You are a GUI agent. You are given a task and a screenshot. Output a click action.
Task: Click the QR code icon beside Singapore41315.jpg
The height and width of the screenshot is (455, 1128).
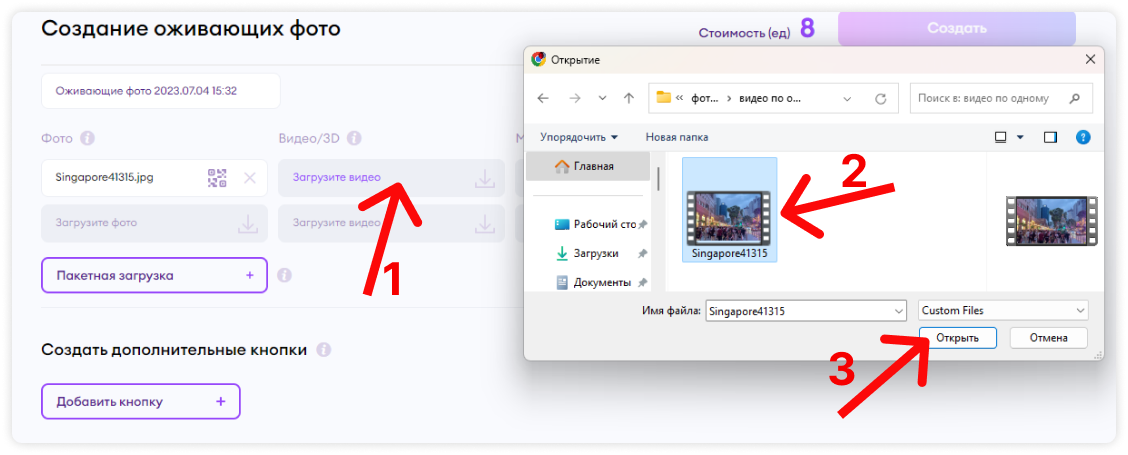(x=217, y=178)
